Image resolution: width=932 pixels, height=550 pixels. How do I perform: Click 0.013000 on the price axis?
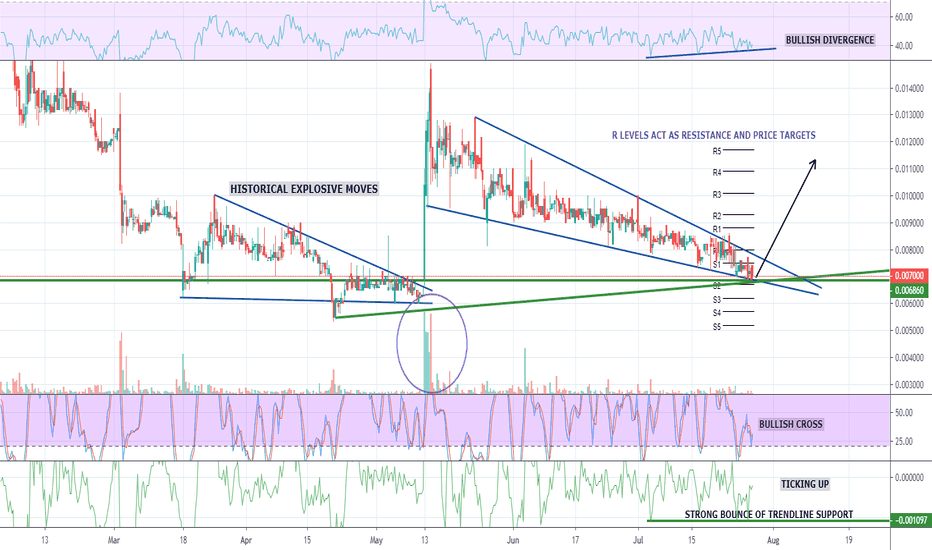(909, 114)
